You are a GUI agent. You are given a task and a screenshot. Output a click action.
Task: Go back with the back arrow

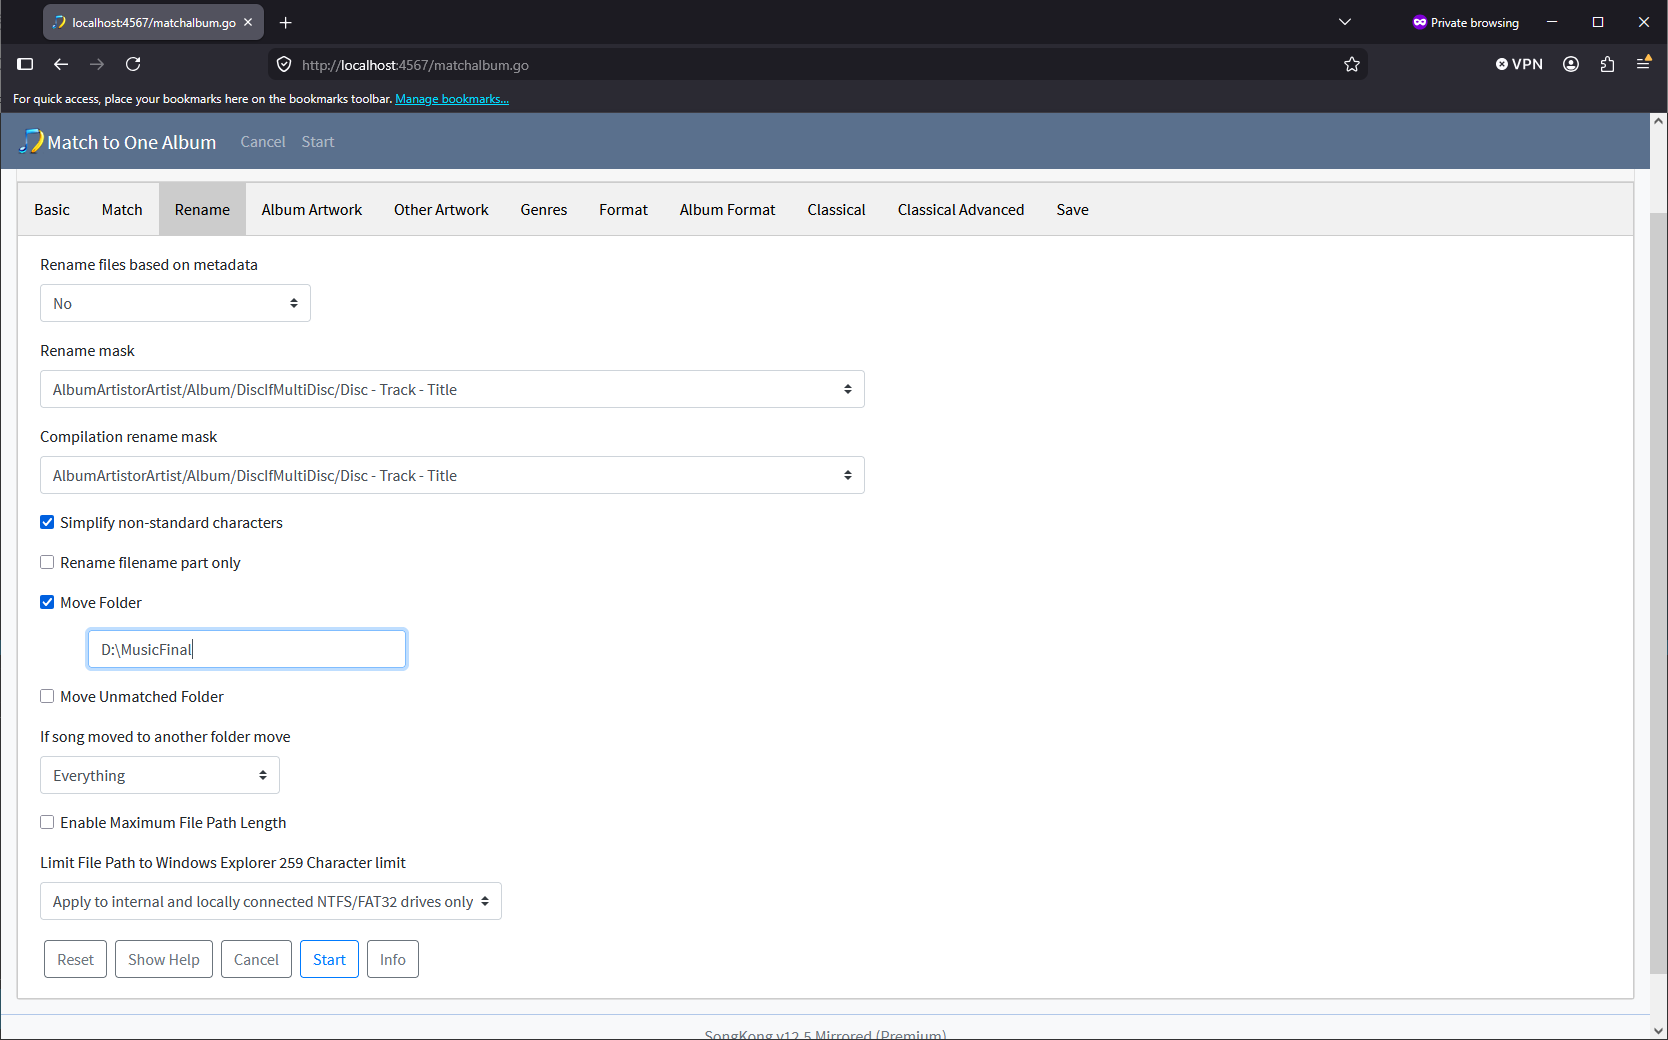61,64
